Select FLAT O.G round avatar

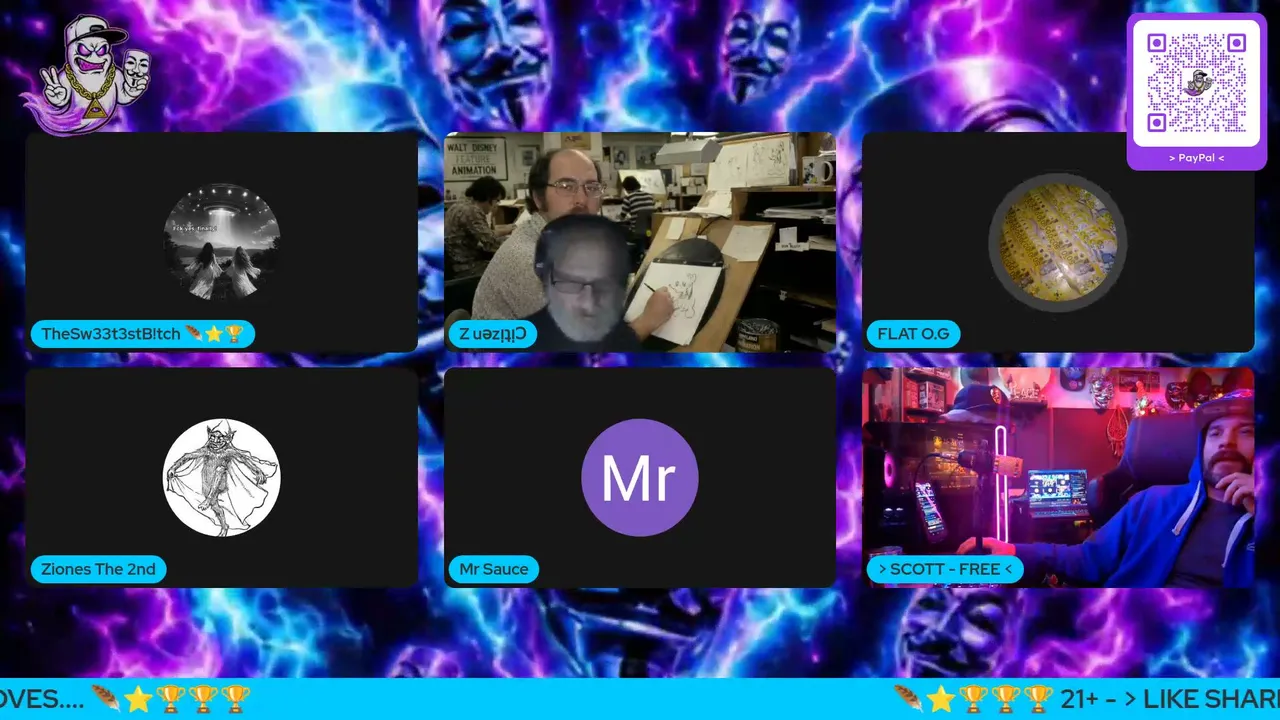coord(1058,242)
